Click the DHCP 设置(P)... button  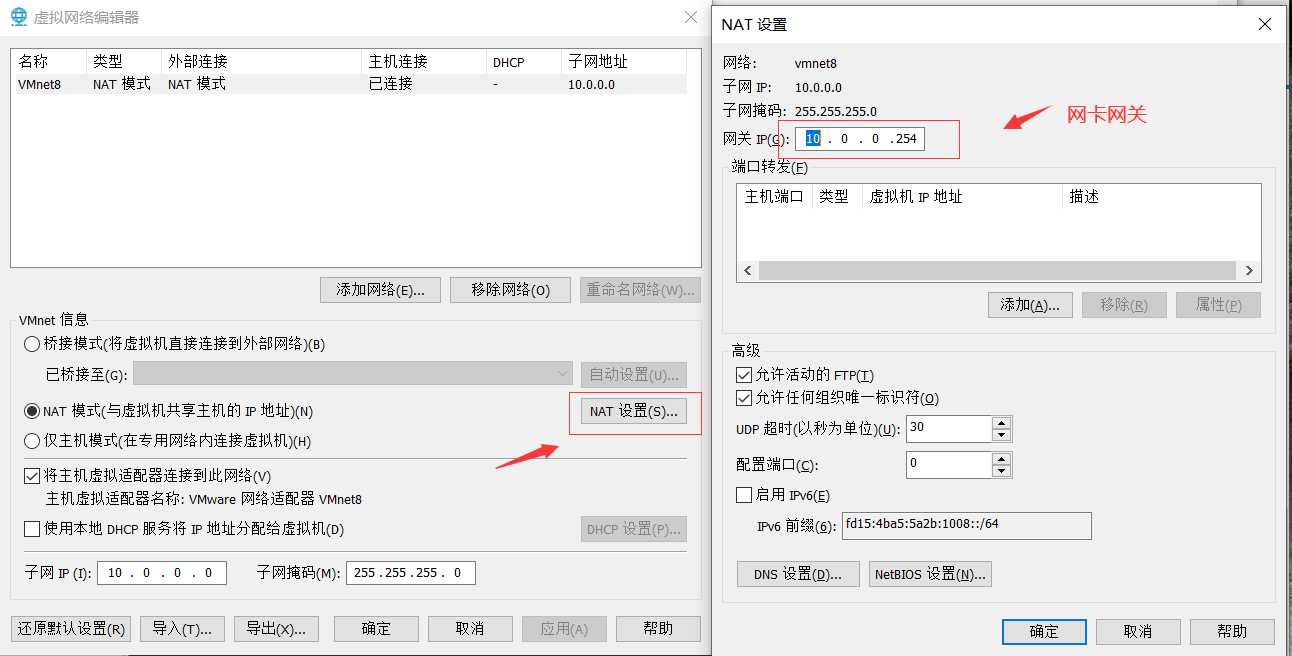634,529
